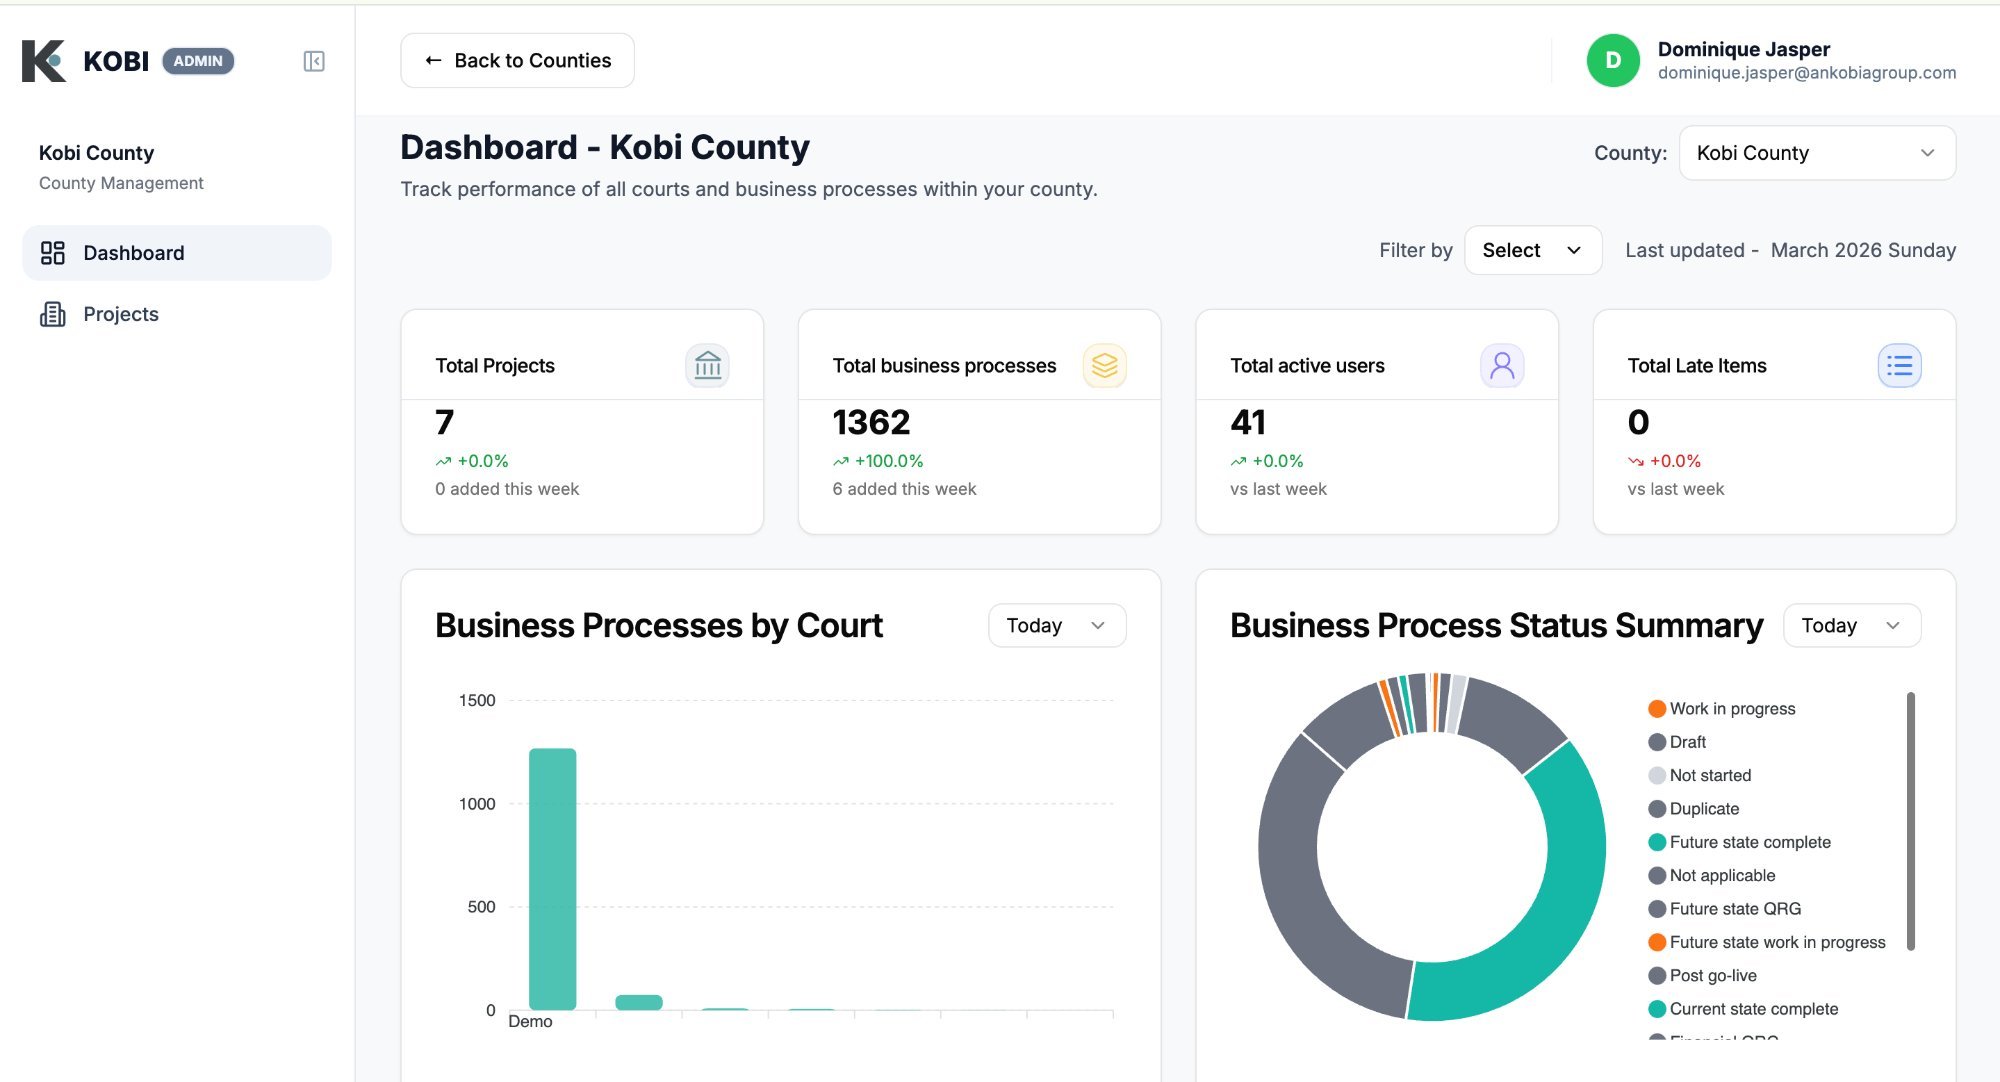Click the orange Work in progress color dot
Image resolution: width=2000 pixels, height=1082 pixels.
(1656, 708)
